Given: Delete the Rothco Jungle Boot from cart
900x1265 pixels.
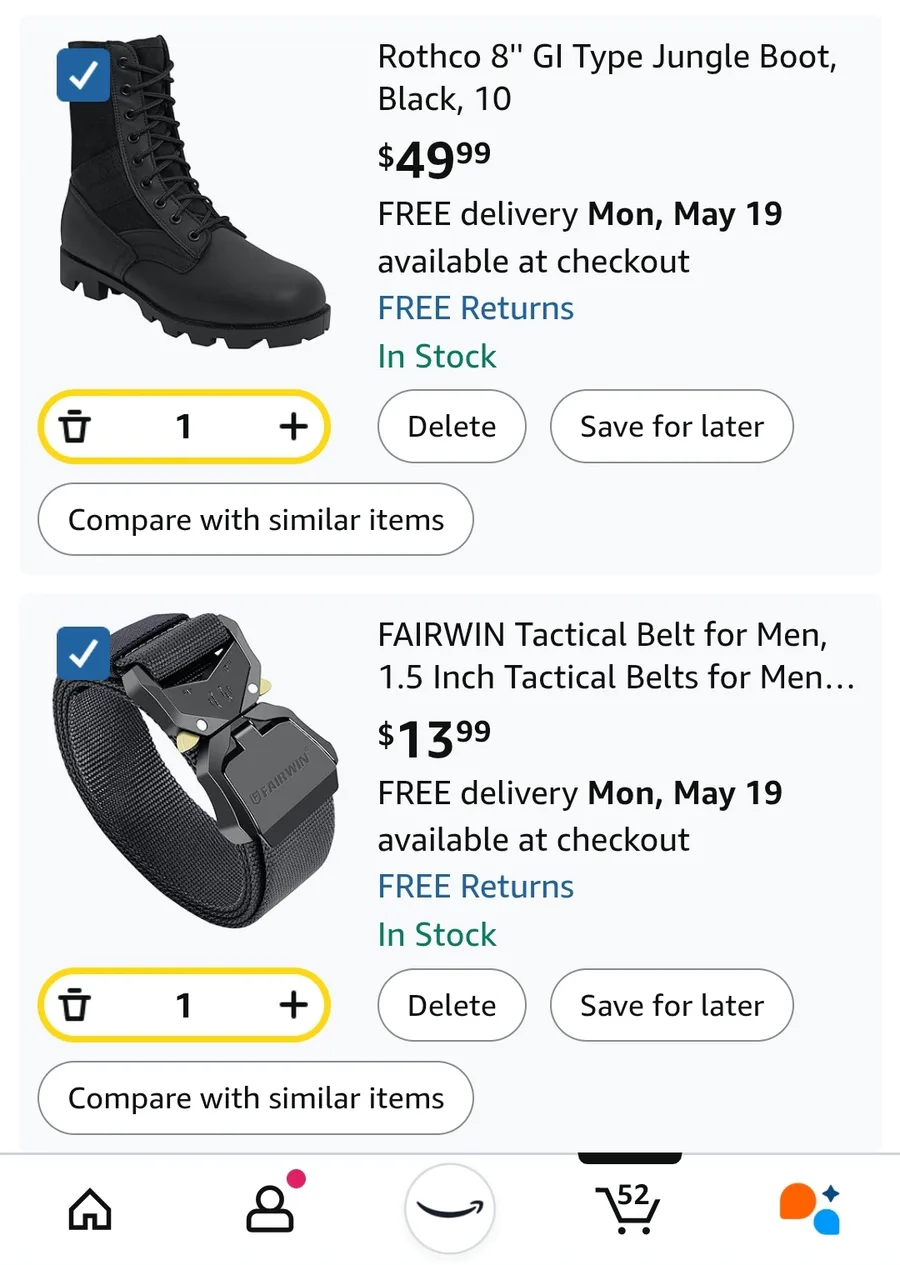Looking at the screenshot, I should [x=451, y=427].
